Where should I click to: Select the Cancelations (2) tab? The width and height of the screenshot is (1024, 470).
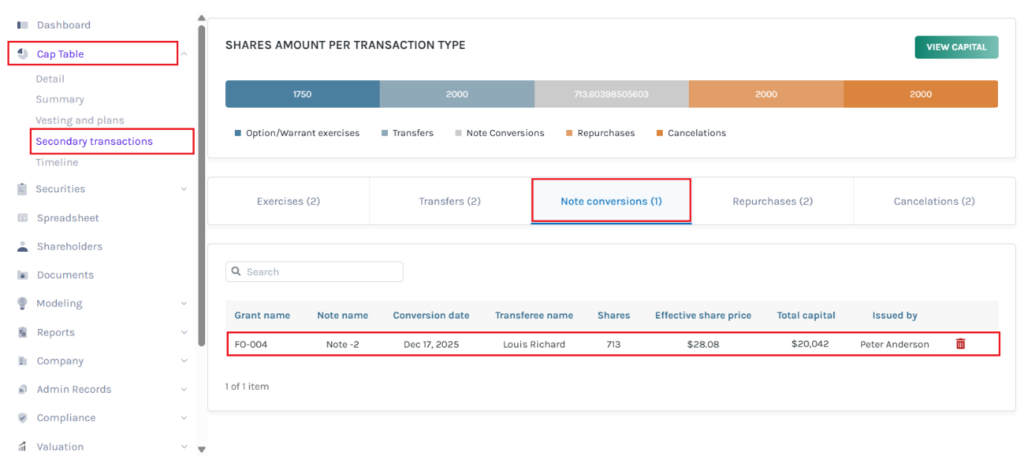coord(933,201)
